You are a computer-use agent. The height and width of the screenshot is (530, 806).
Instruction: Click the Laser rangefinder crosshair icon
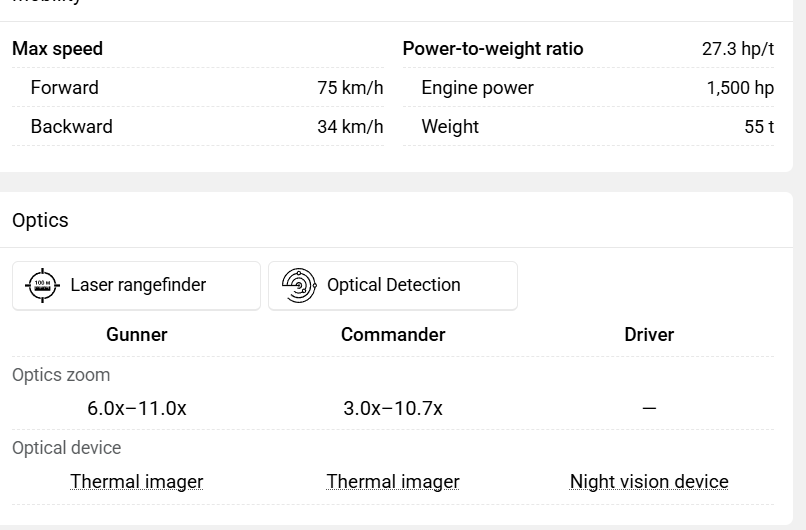point(42,285)
